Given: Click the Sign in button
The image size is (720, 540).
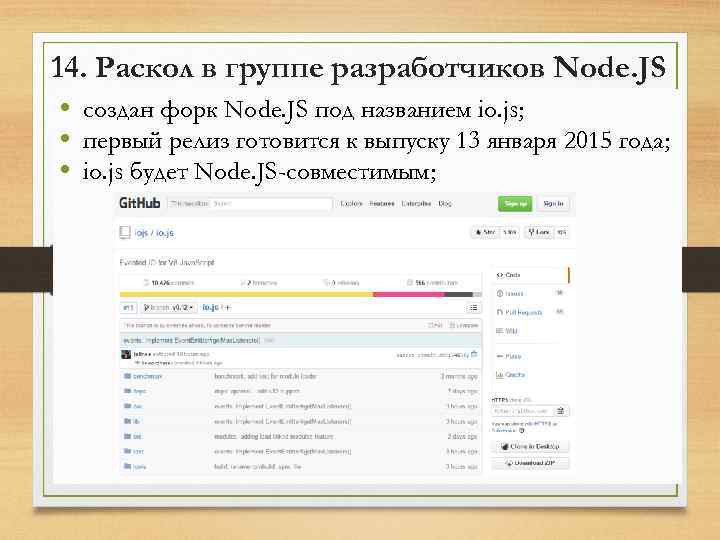Looking at the screenshot, I should coord(553,203).
